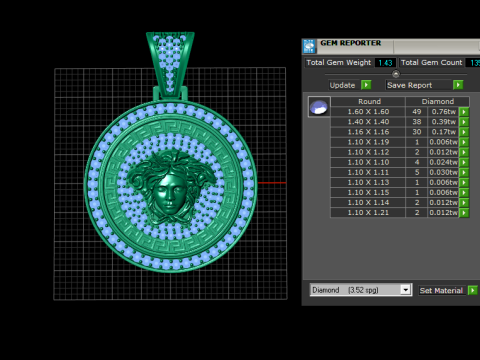Image resolution: width=480 pixels, height=360 pixels.
Task: Click the Gem Reporter logo icon
Action: click(309, 46)
